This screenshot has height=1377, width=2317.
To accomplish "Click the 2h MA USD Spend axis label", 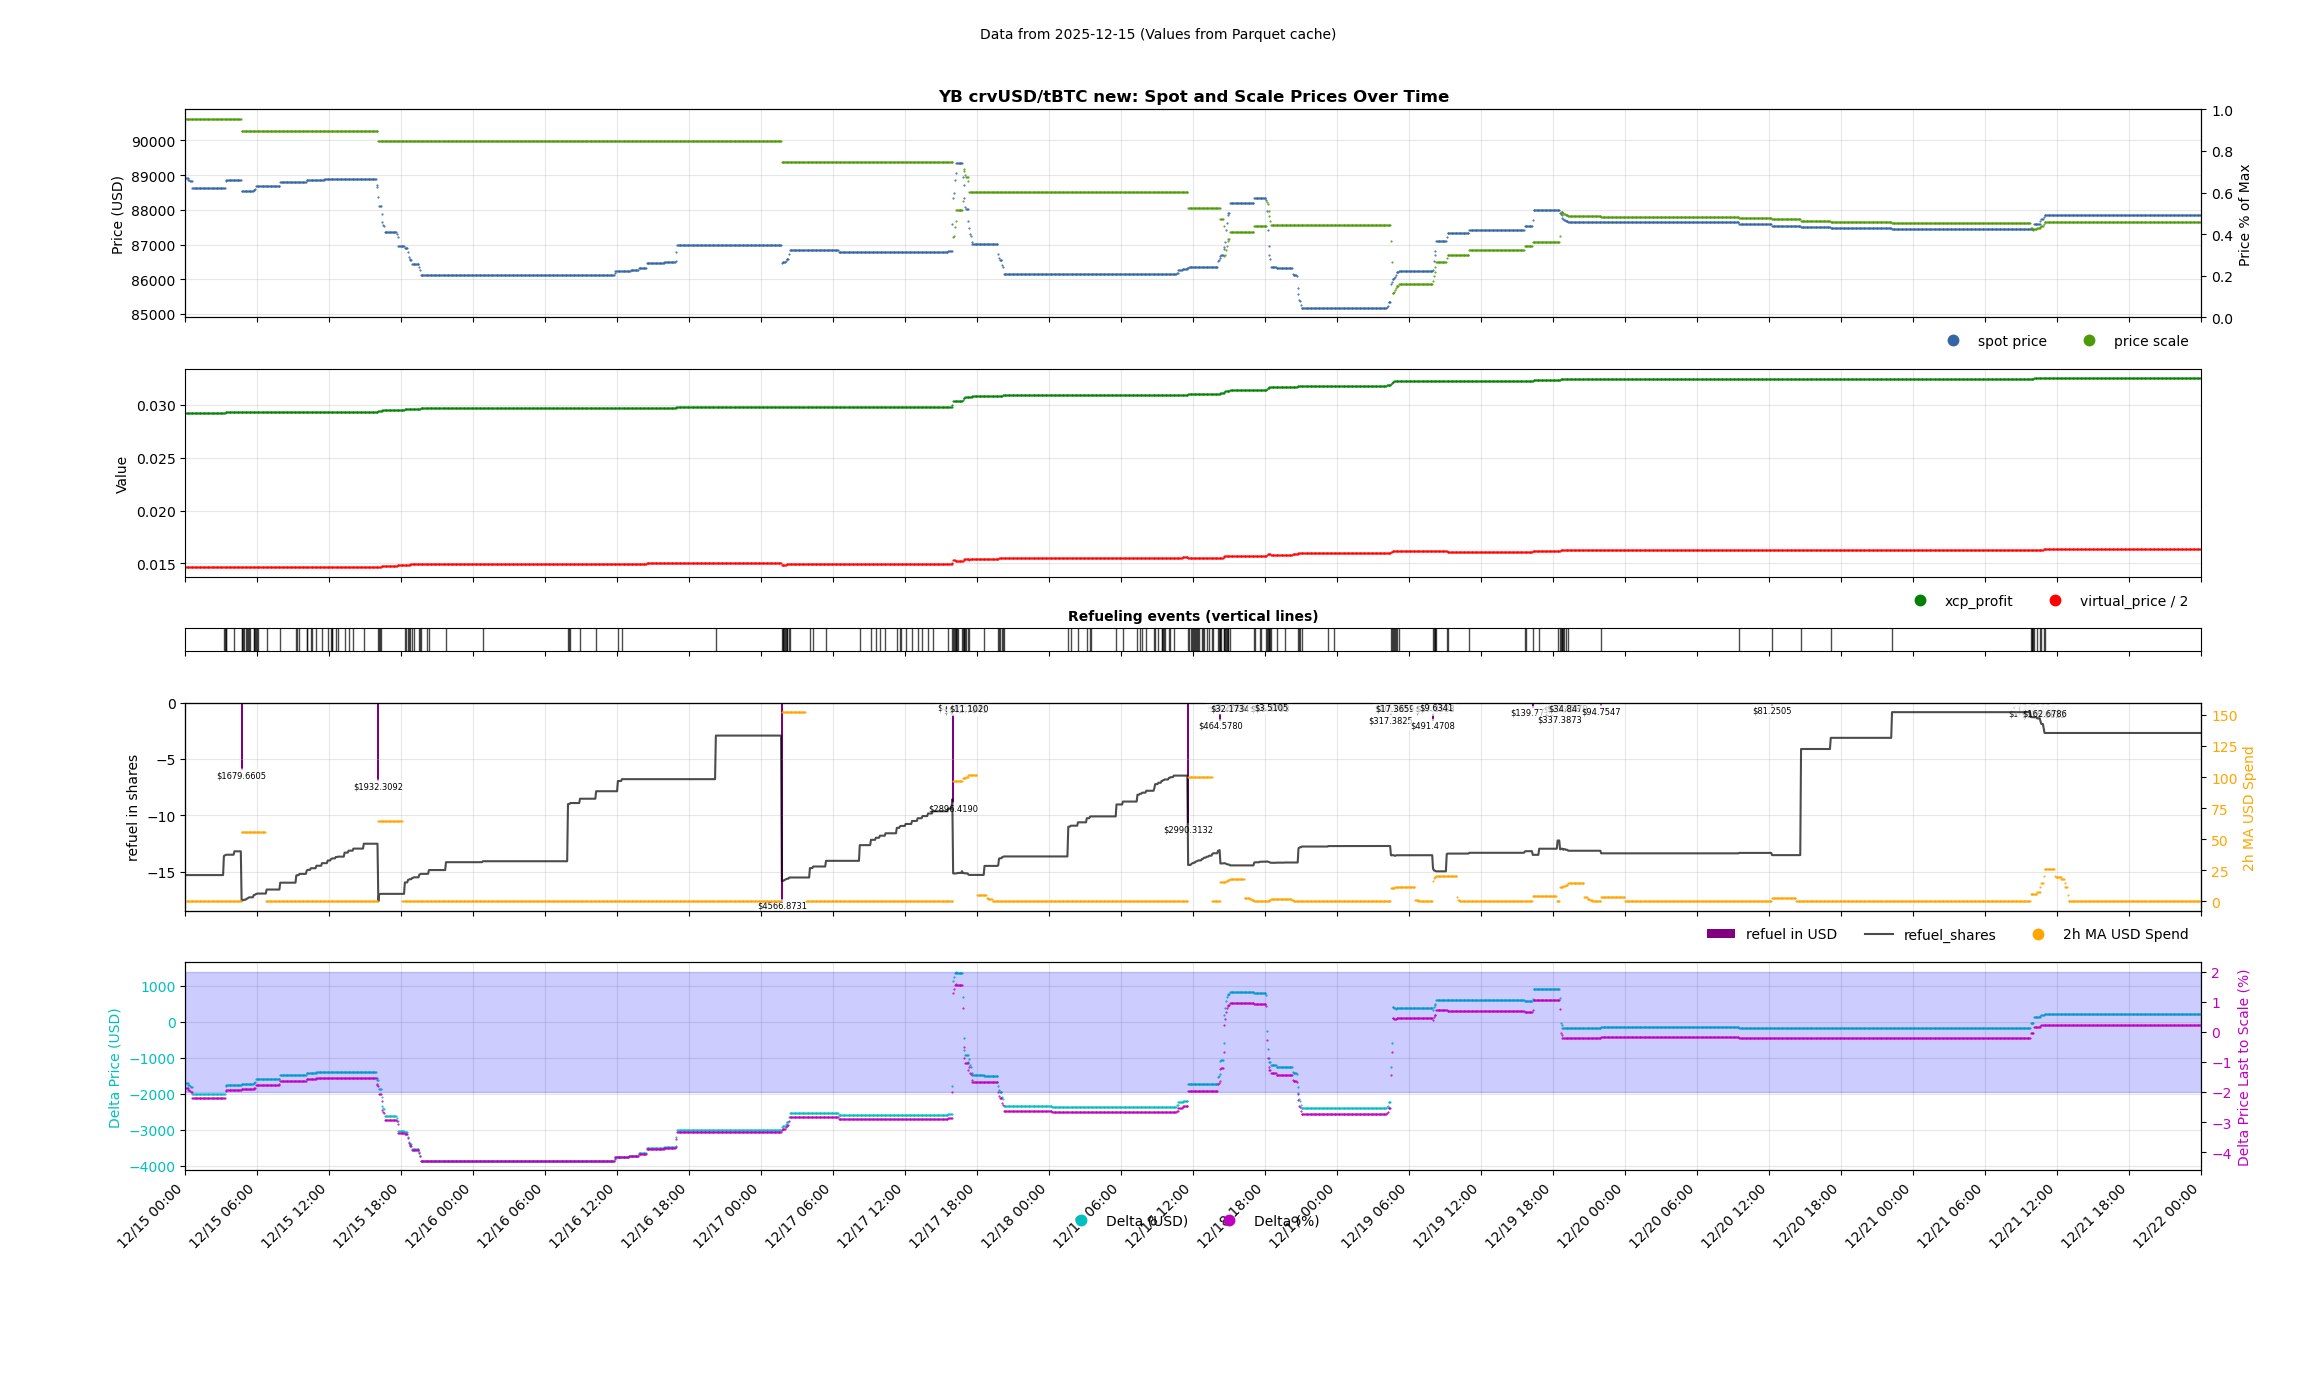I will click(x=2248, y=808).
